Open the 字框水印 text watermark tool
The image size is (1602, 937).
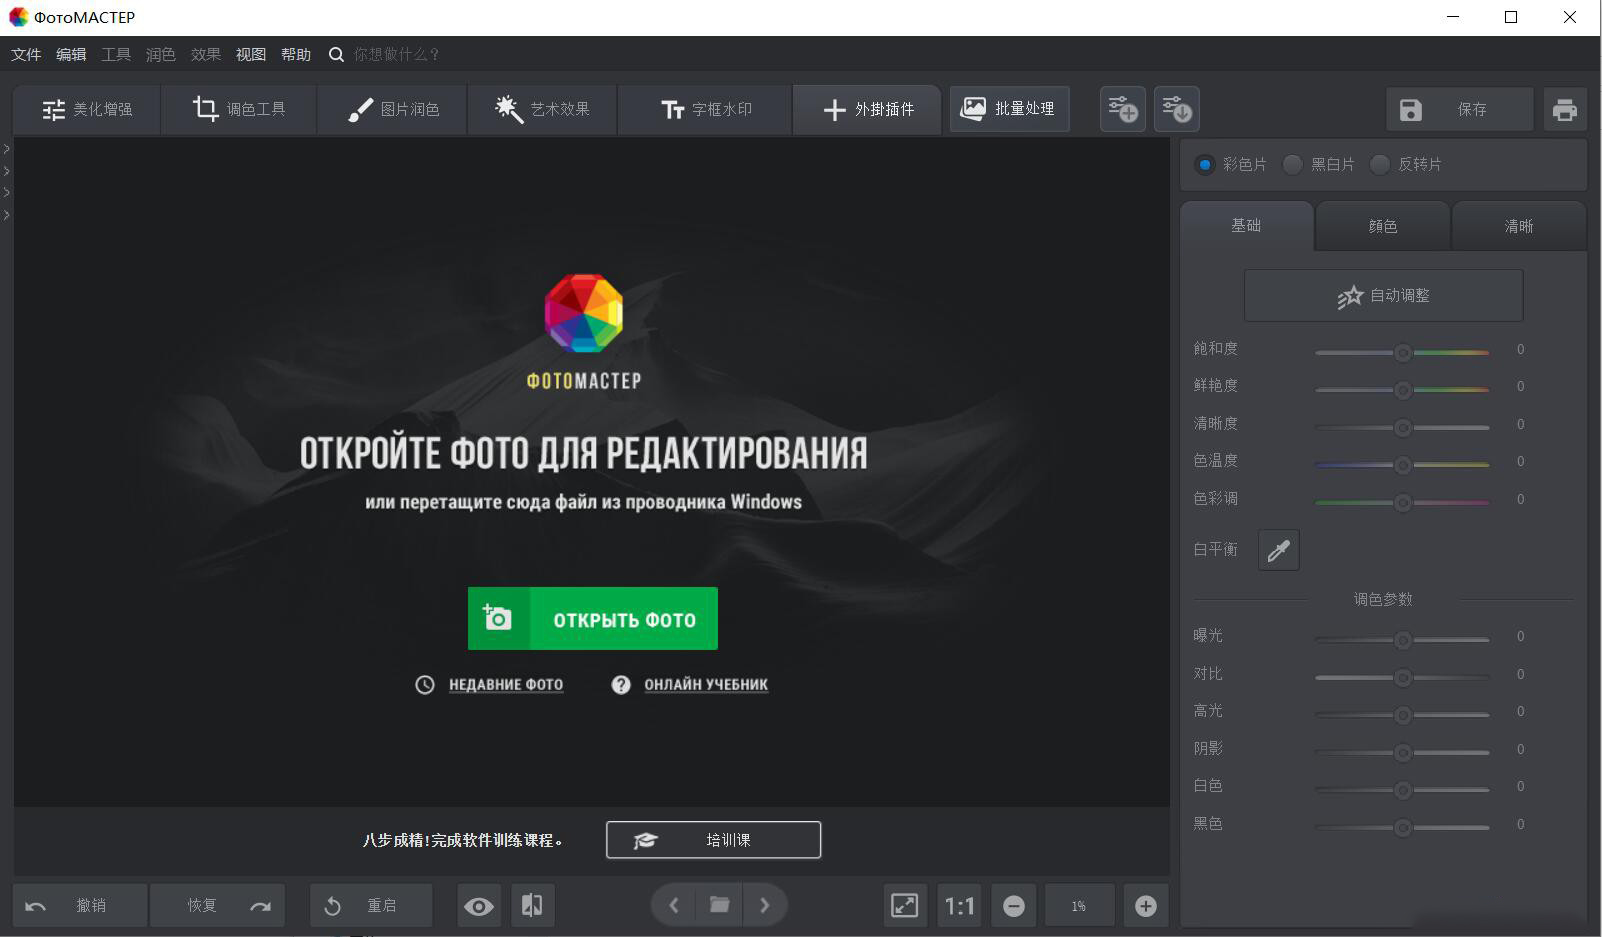(x=705, y=109)
